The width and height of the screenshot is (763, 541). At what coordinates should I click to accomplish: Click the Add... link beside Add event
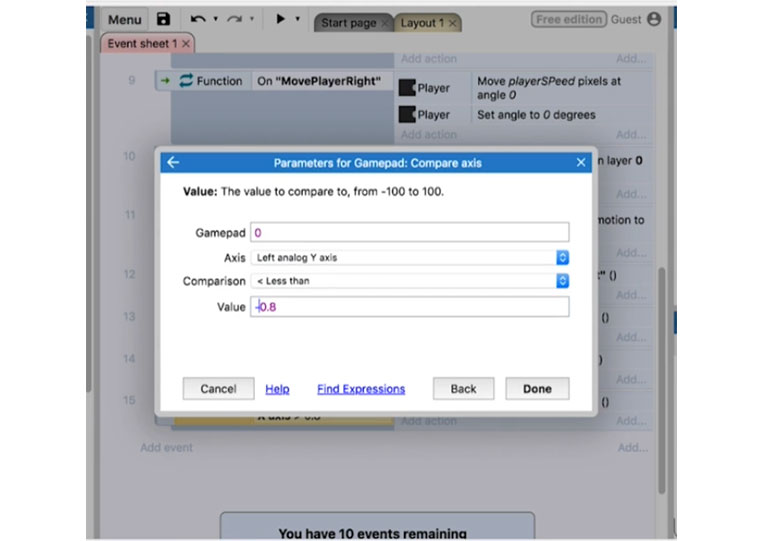pyautogui.click(x=633, y=447)
